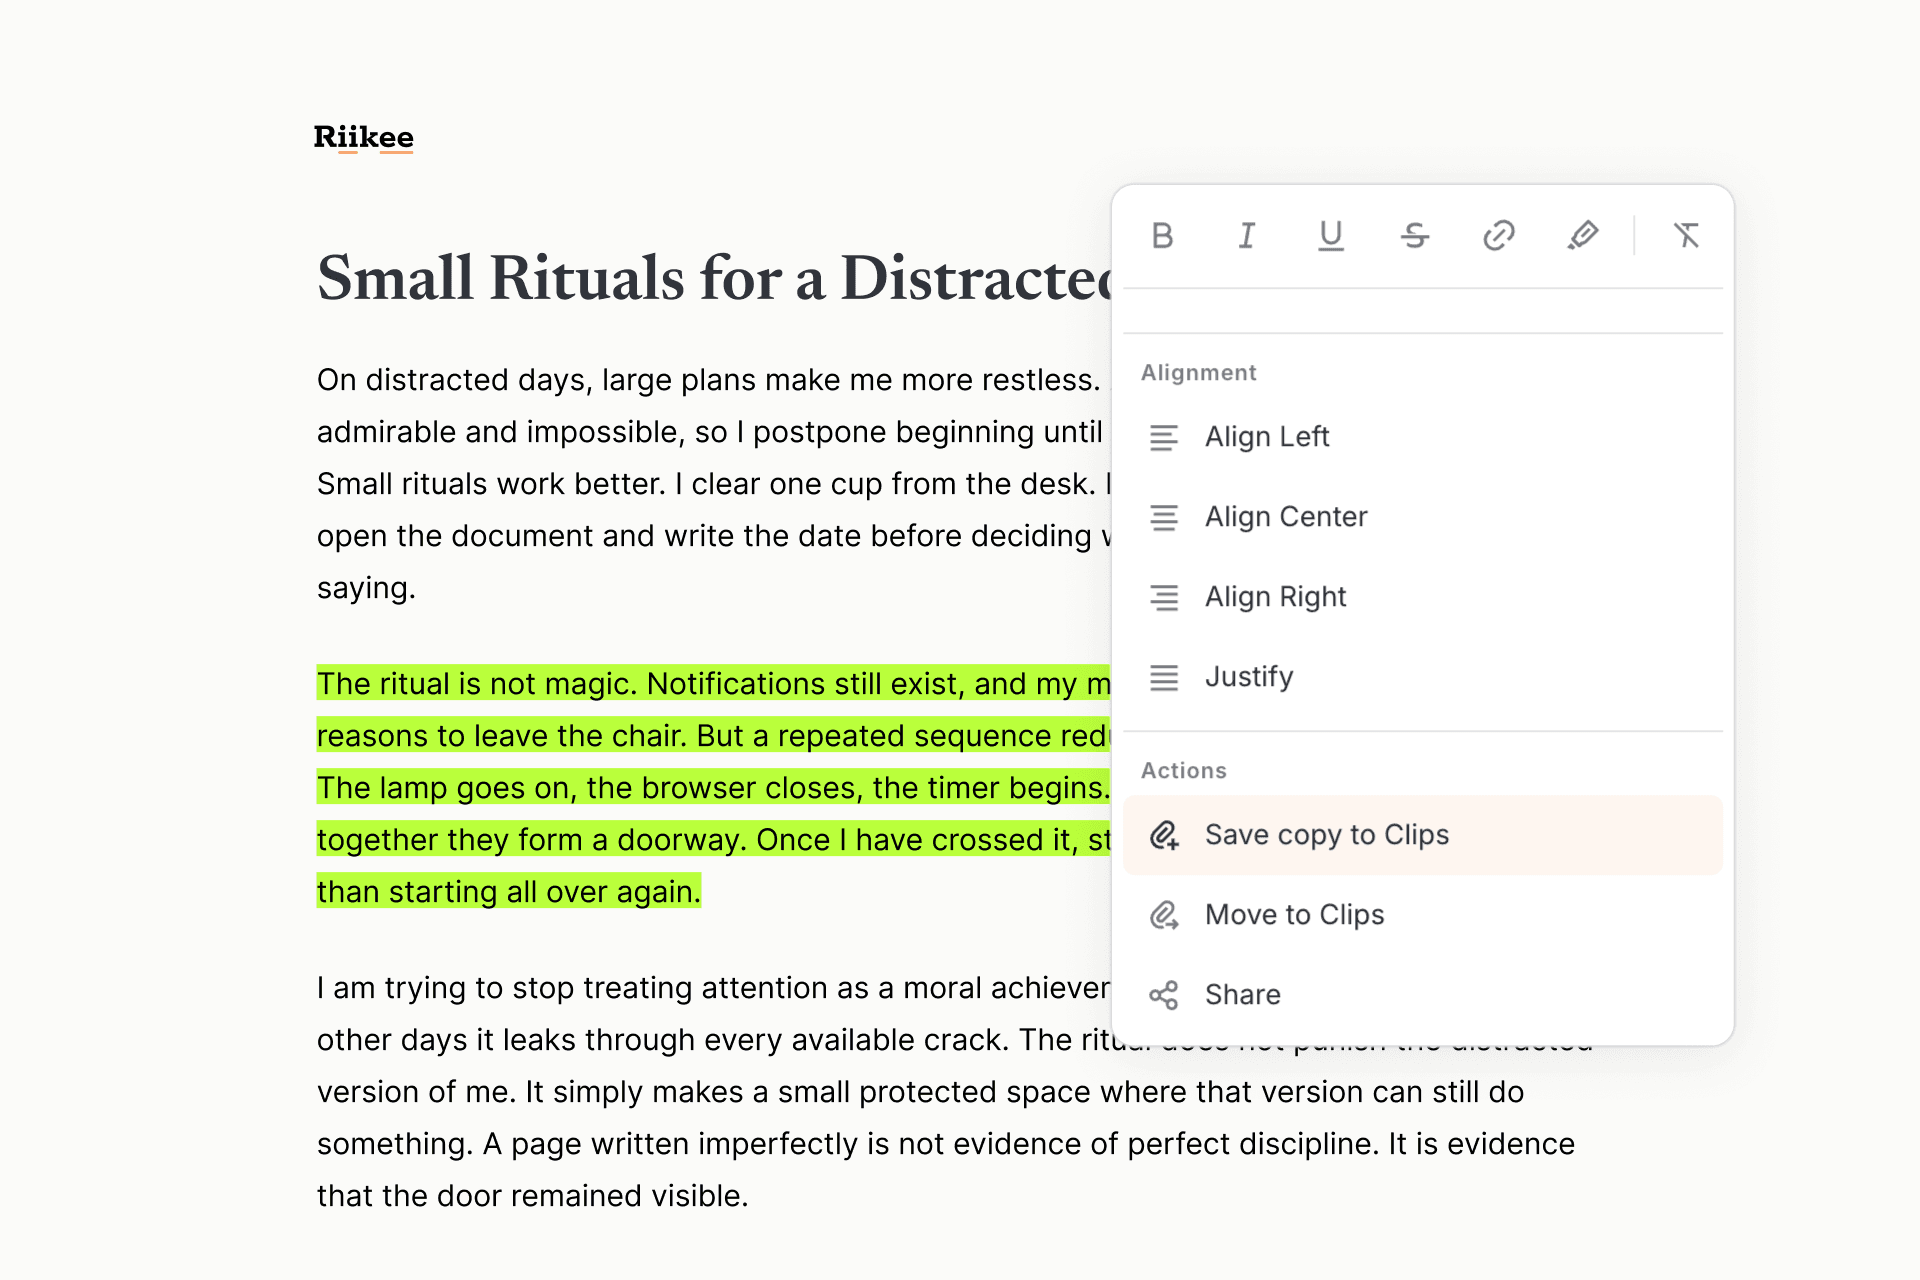The height and width of the screenshot is (1280, 1920).
Task: Click the word 'saying.' in first paragraph
Action: pos(366,588)
